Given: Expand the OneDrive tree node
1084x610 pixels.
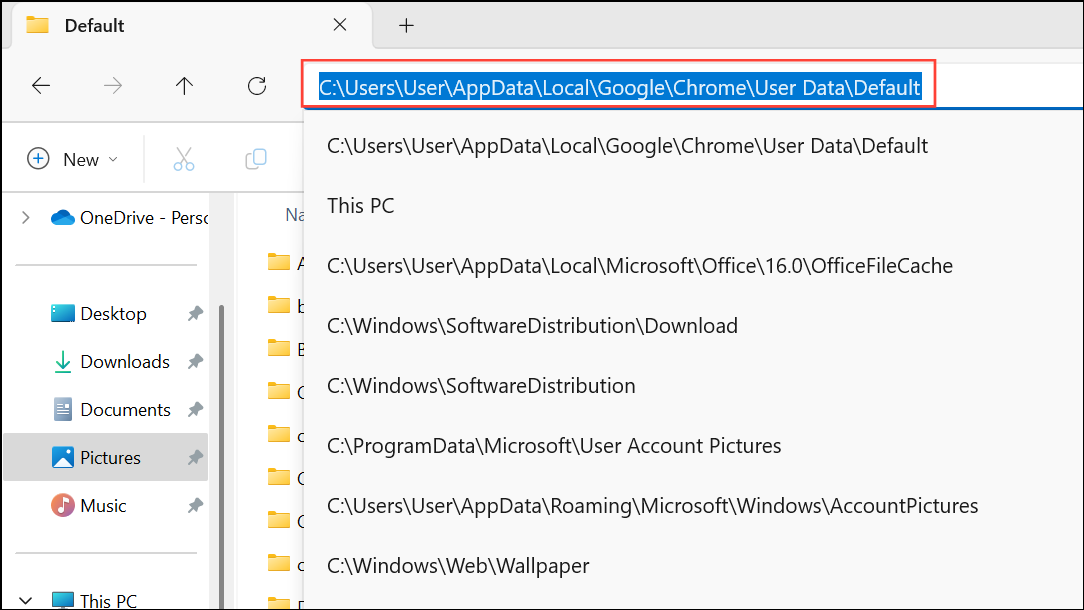Looking at the screenshot, I should (26, 217).
